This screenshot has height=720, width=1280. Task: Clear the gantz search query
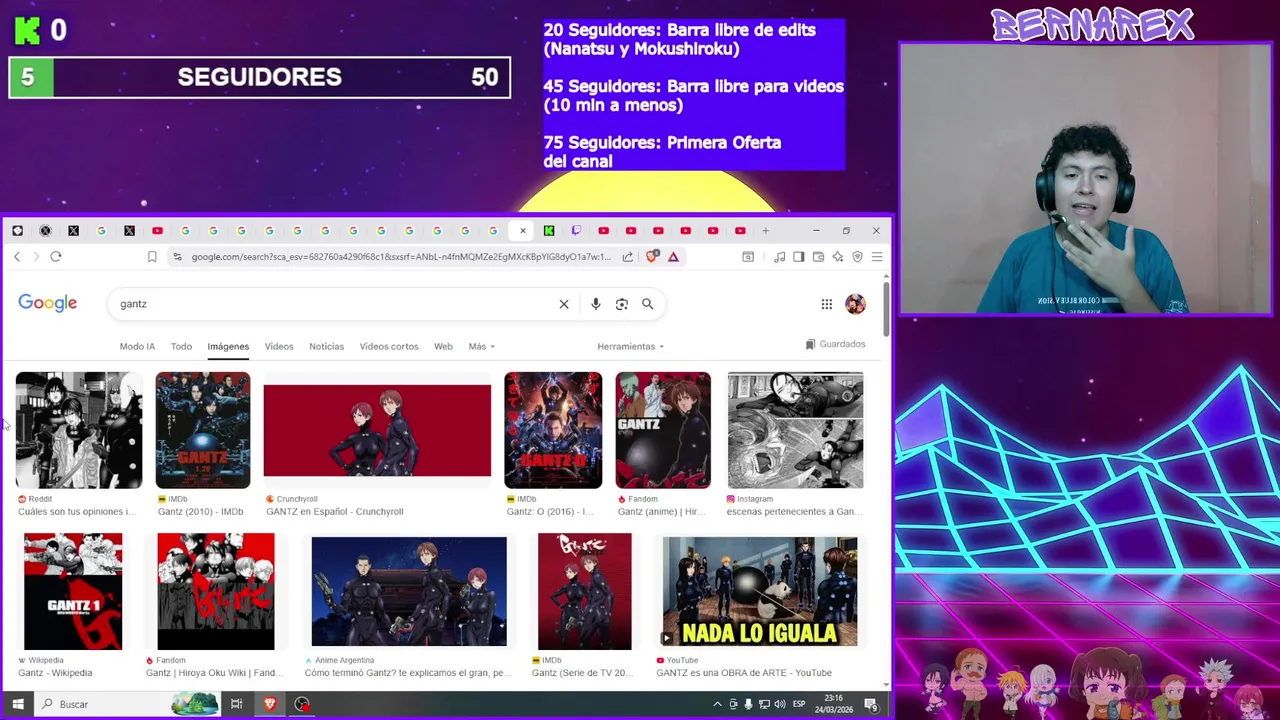[564, 304]
